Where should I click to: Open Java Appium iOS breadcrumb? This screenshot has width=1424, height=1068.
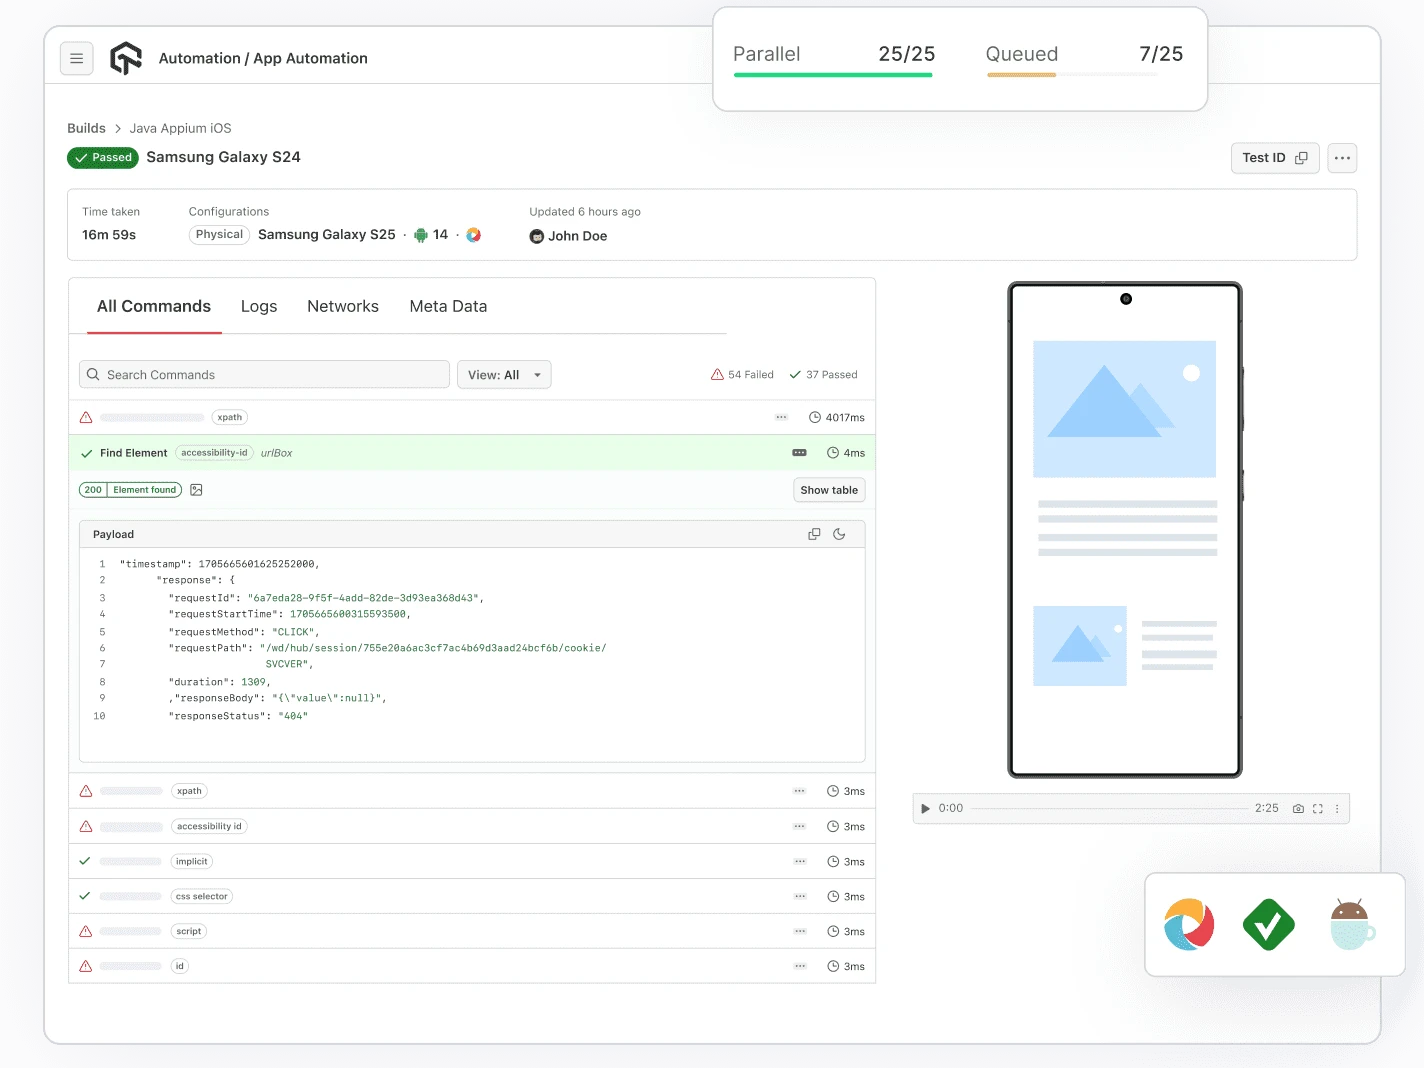tap(180, 128)
